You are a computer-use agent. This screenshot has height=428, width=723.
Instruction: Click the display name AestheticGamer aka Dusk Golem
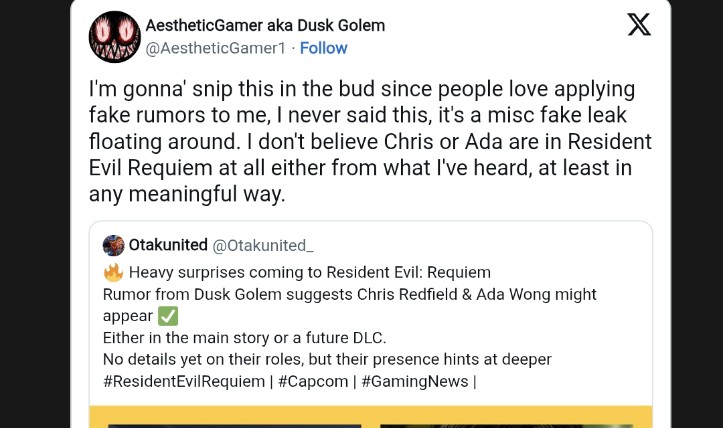click(x=265, y=25)
